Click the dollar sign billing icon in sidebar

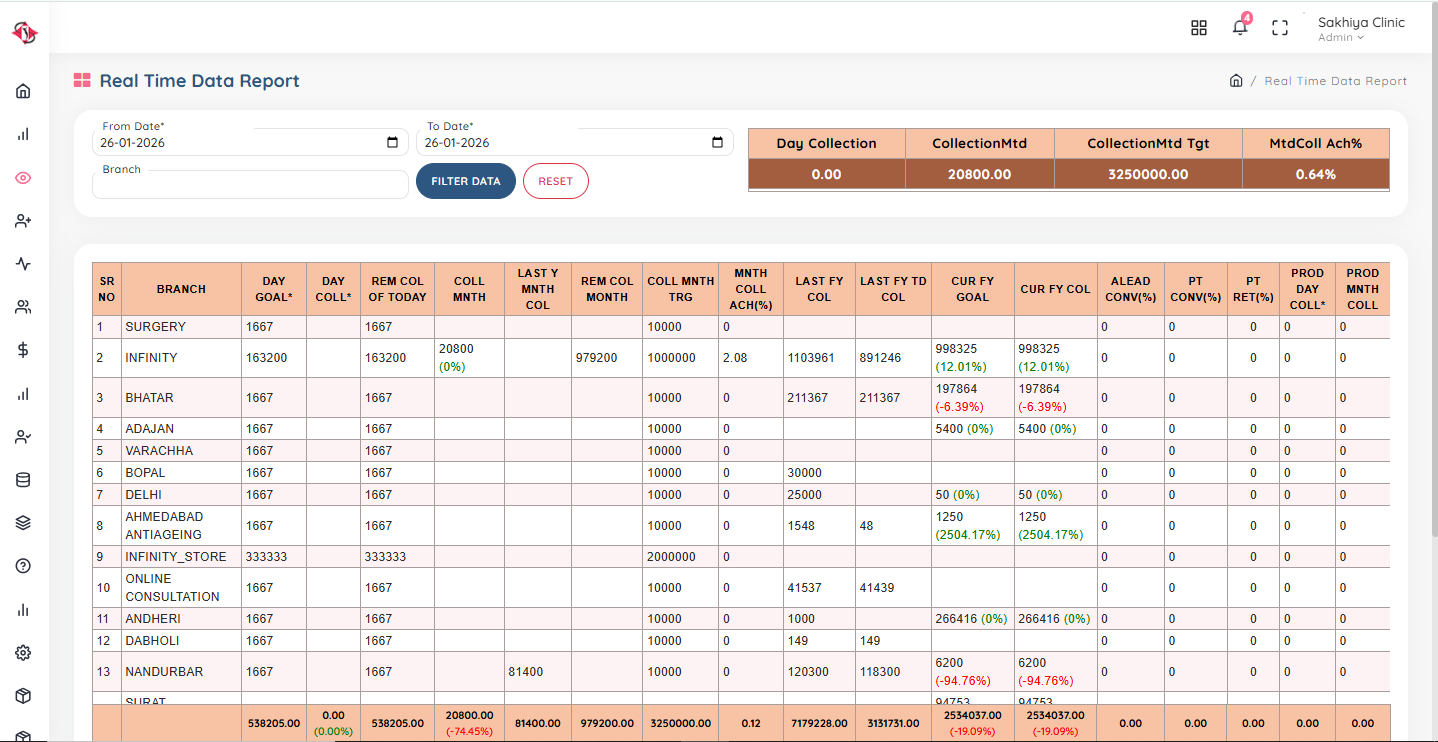(x=22, y=350)
